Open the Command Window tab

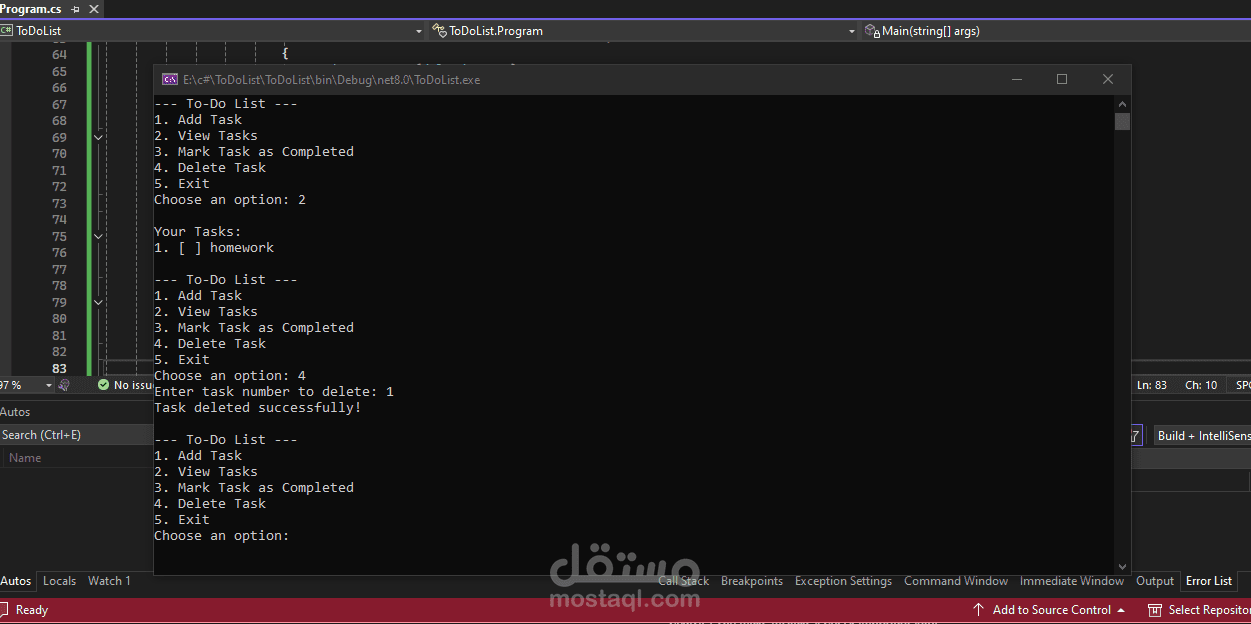956,581
